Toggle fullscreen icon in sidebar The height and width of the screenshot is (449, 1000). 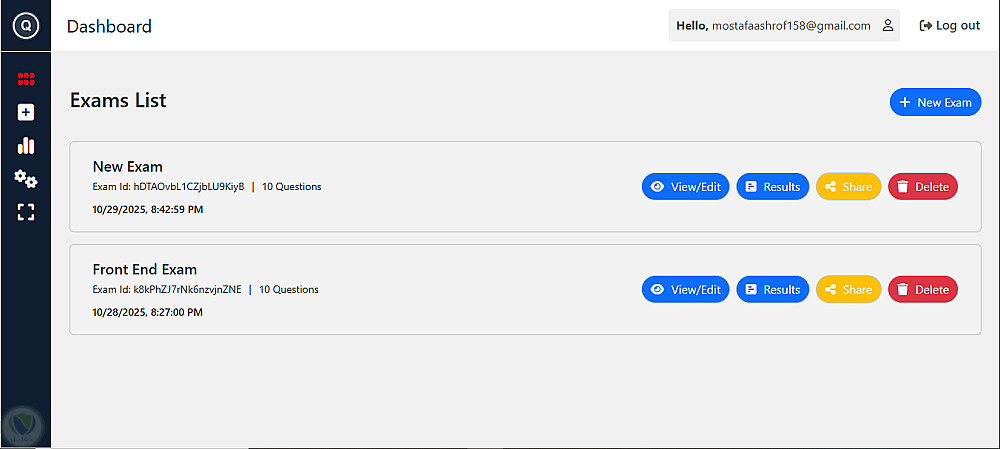pyautogui.click(x=26, y=212)
